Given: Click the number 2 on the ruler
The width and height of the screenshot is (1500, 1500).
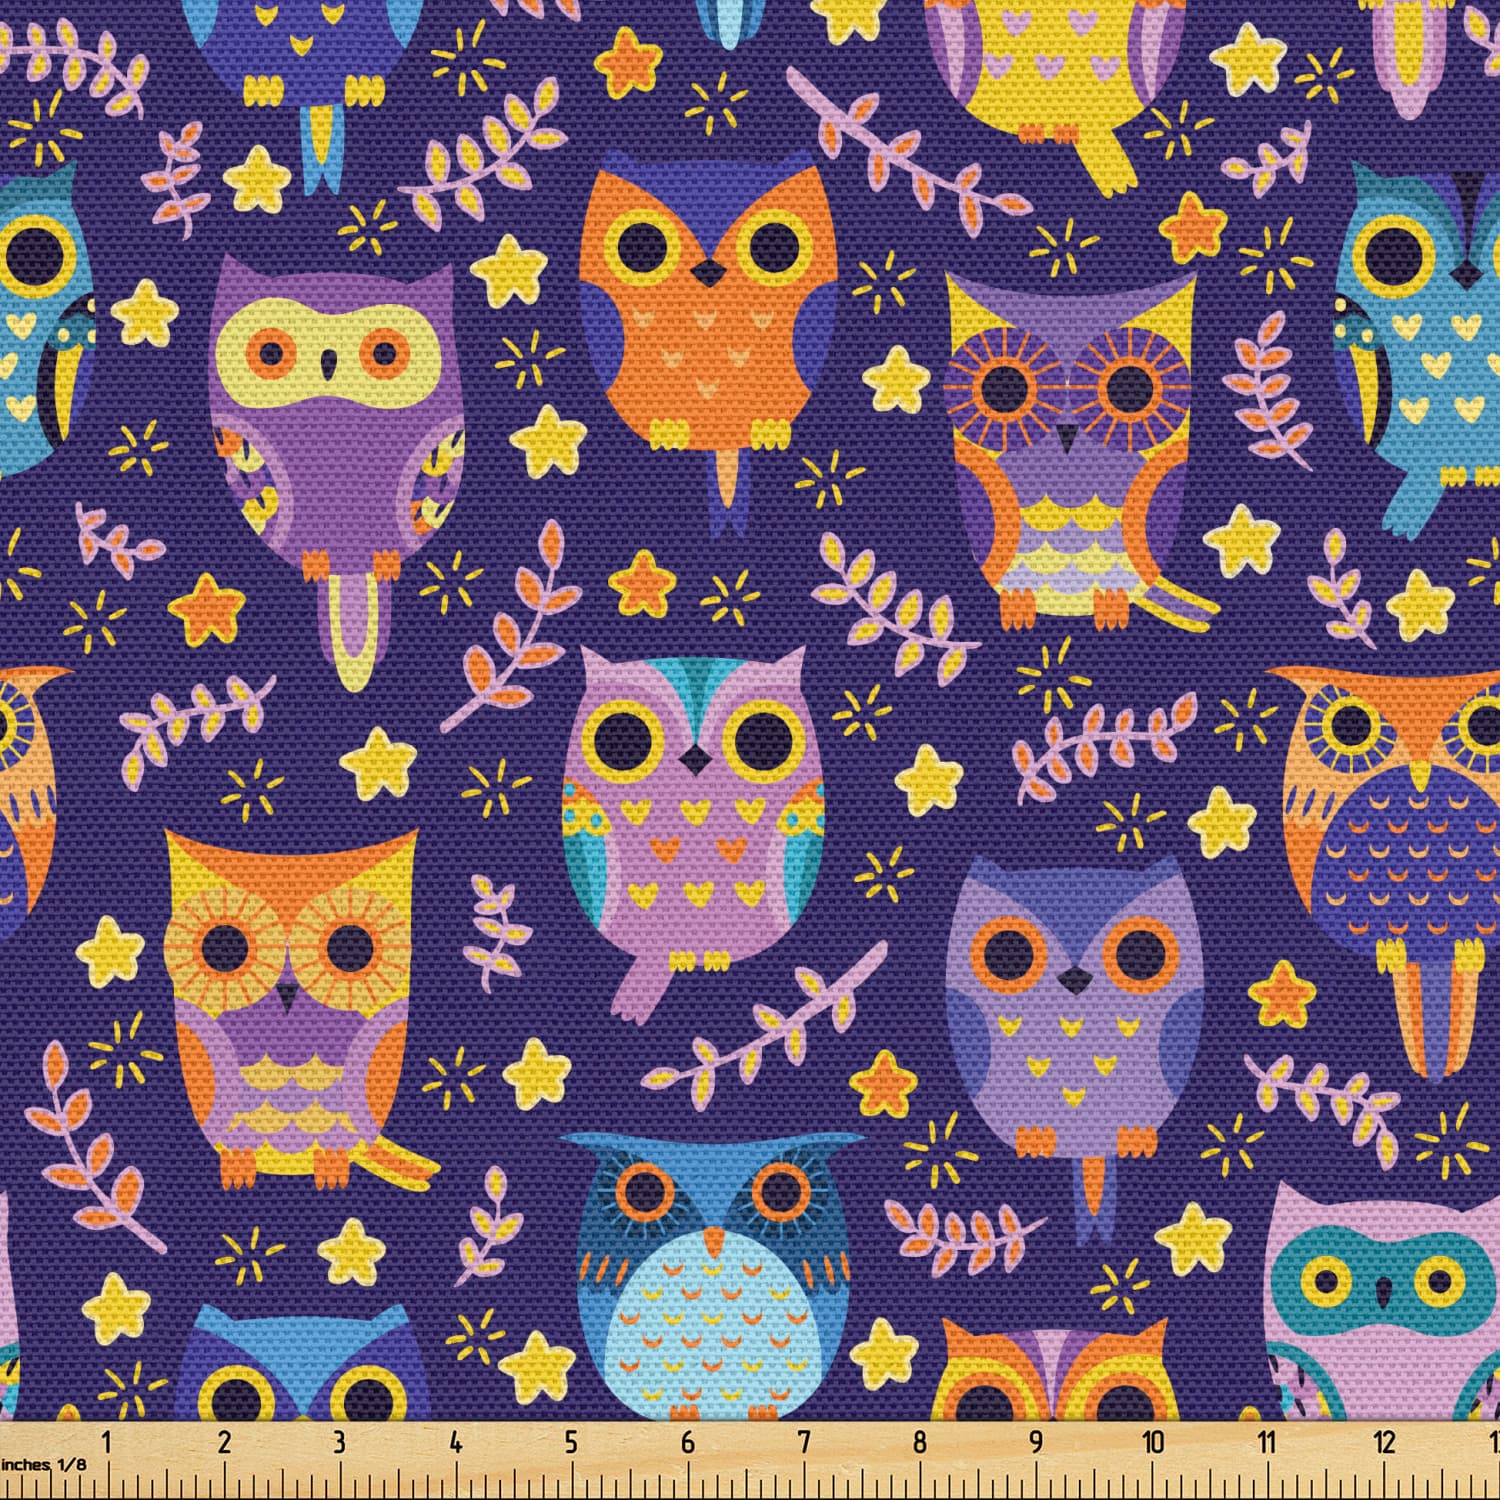Looking at the screenshot, I should coord(224,1441).
